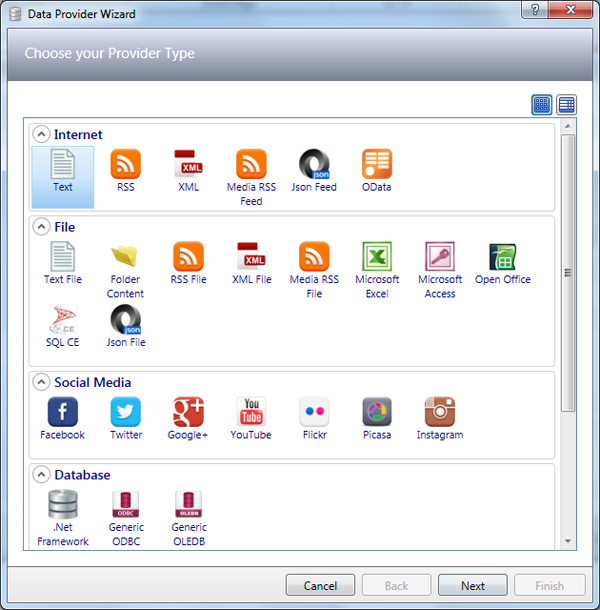Open the help question mark button
Image resolution: width=600 pixels, height=610 pixels.
535,9
